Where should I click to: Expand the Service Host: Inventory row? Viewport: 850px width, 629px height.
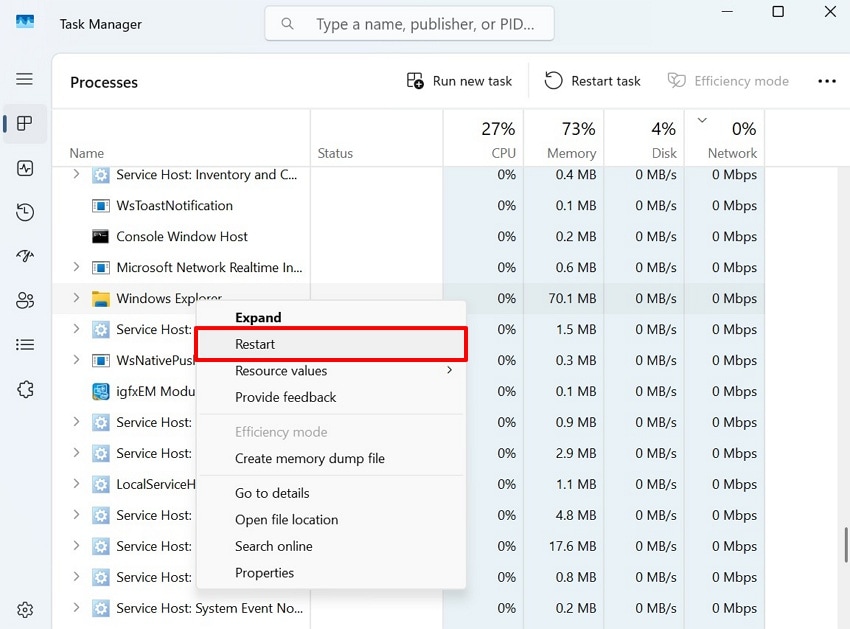coord(76,174)
